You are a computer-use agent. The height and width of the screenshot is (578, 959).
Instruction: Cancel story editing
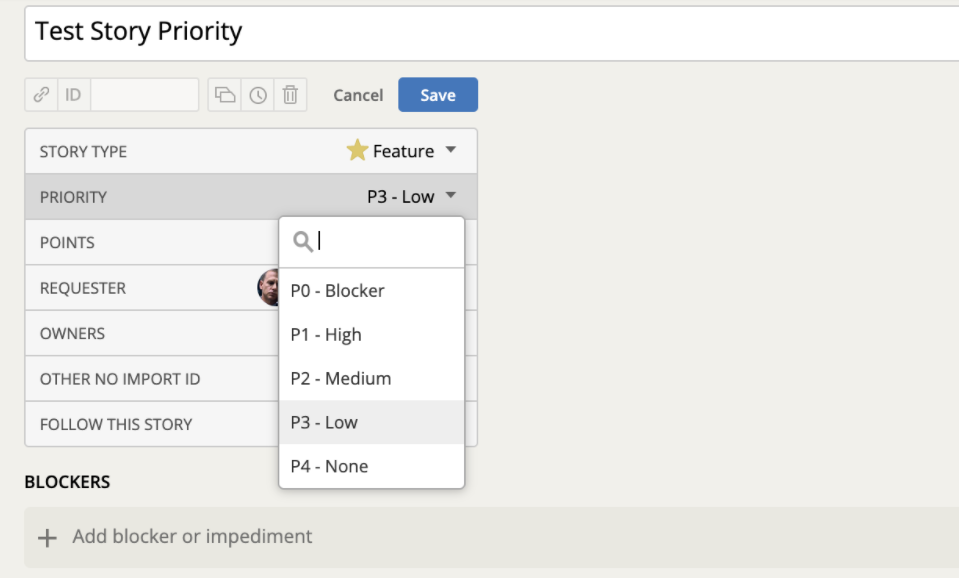358,95
